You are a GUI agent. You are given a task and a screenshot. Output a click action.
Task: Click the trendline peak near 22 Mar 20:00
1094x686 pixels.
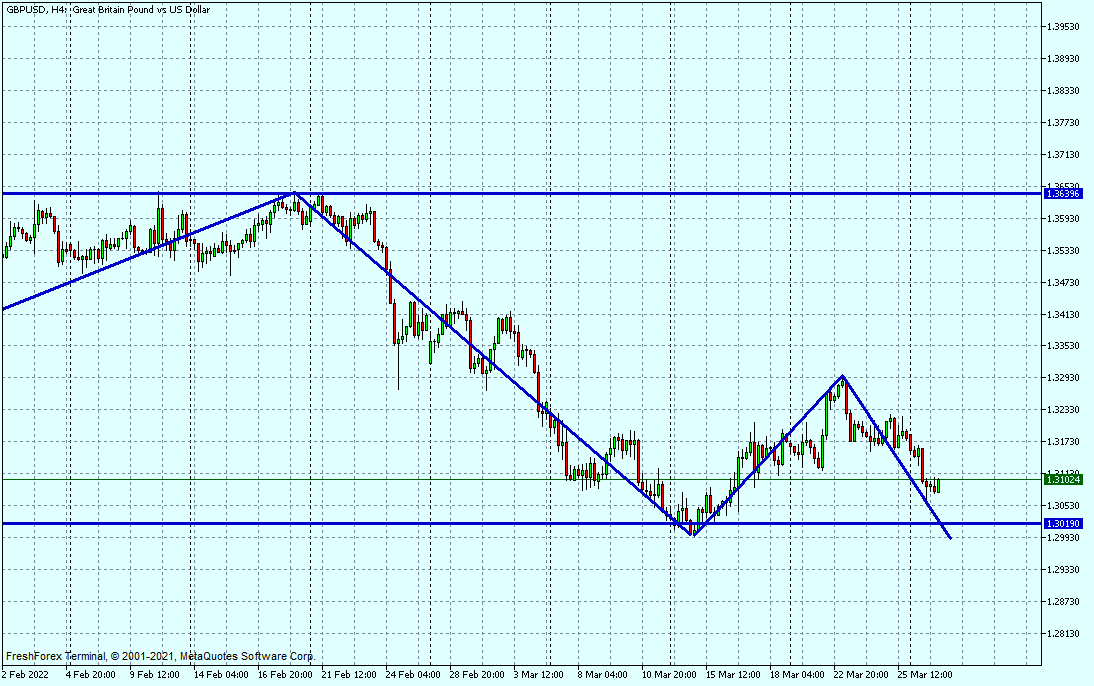coord(843,377)
